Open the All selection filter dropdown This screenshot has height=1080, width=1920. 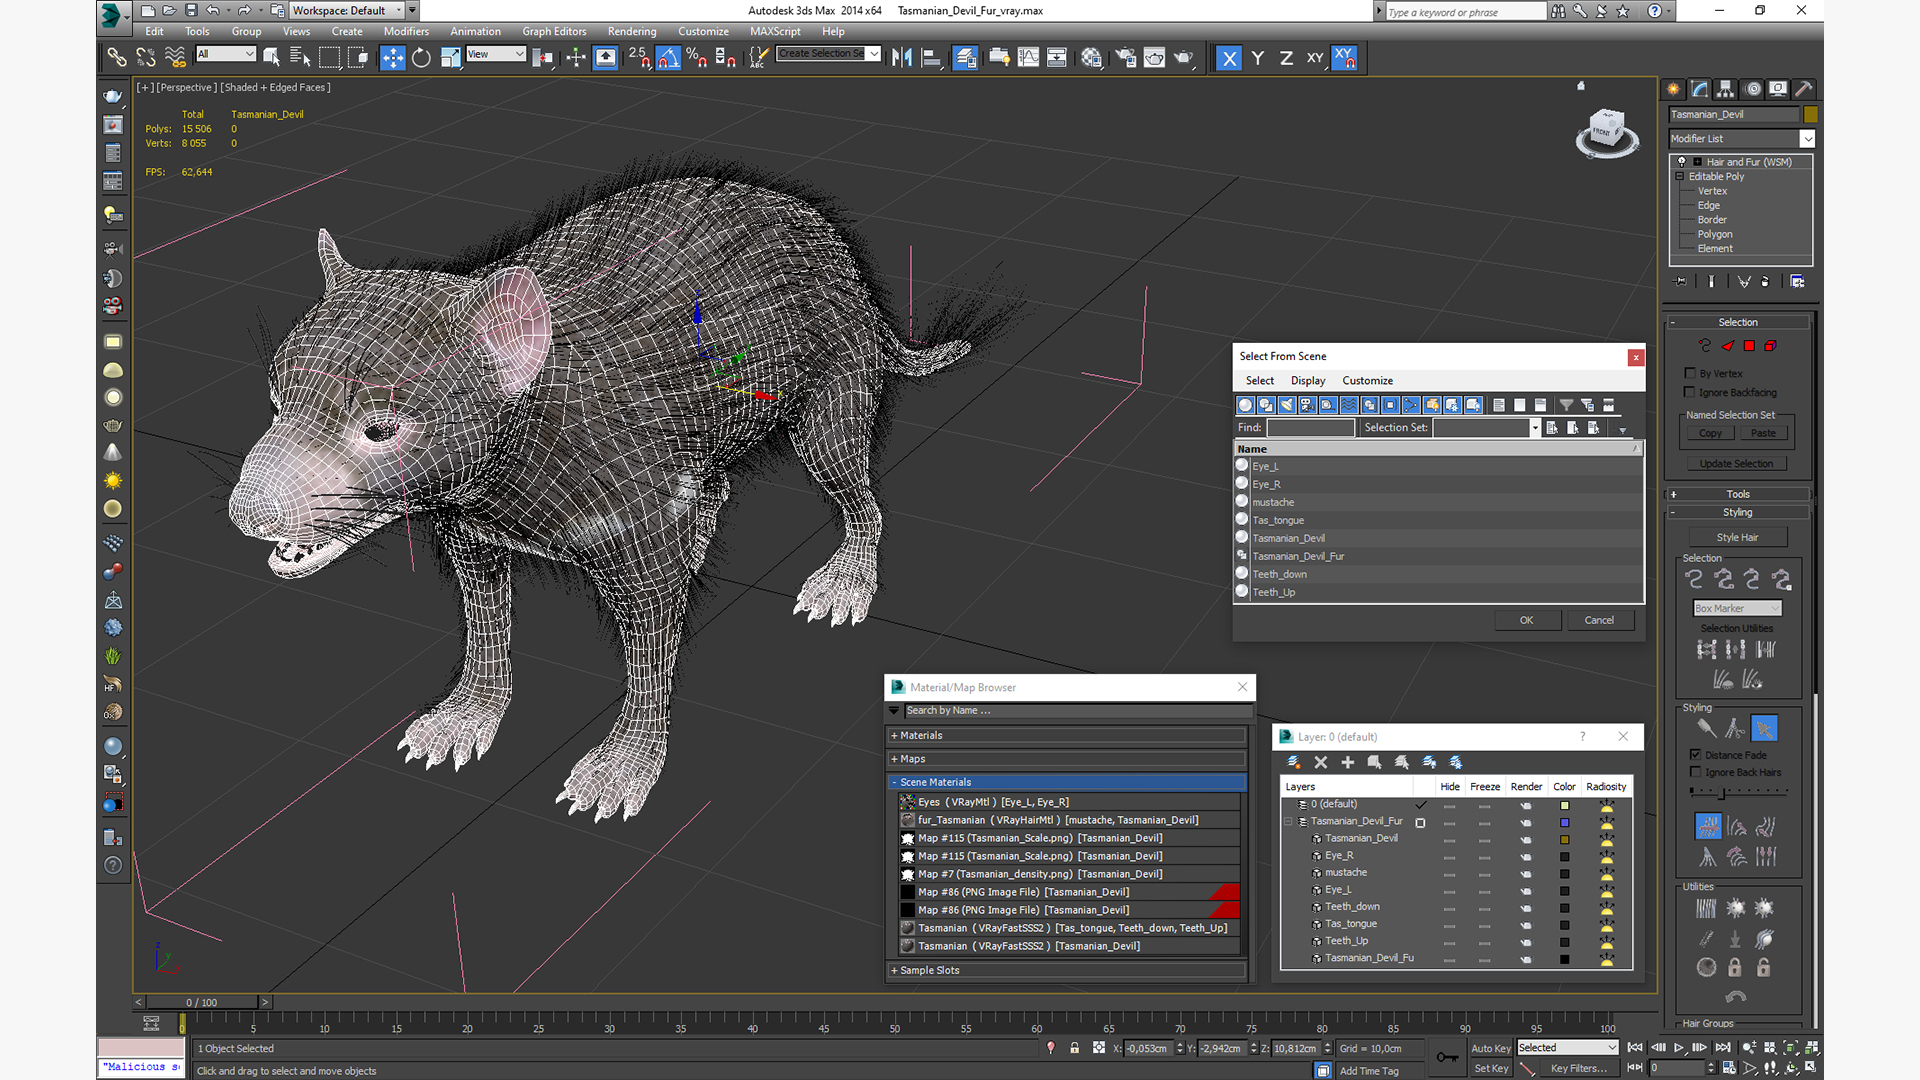[226, 54]
